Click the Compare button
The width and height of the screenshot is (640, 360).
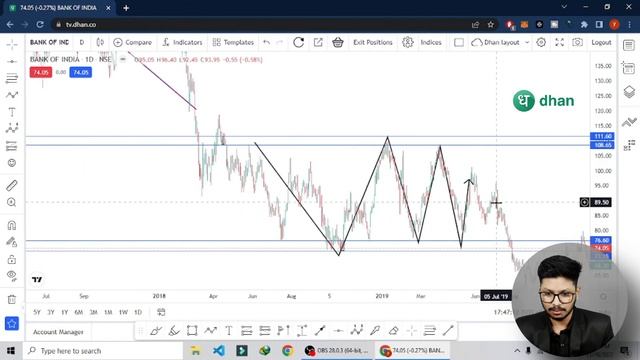(133, 42)
